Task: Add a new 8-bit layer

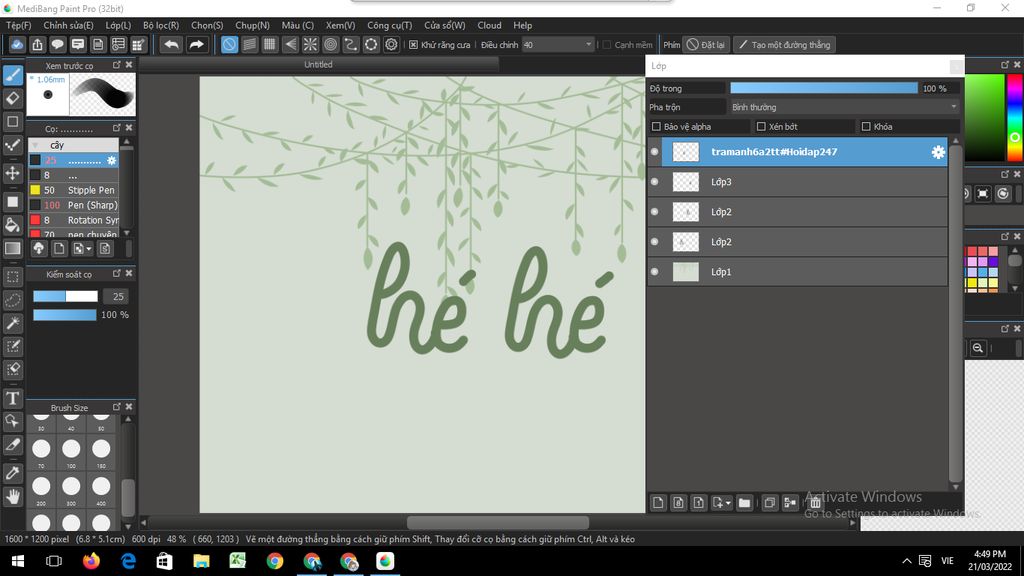Action: click(x=679, y=503)
